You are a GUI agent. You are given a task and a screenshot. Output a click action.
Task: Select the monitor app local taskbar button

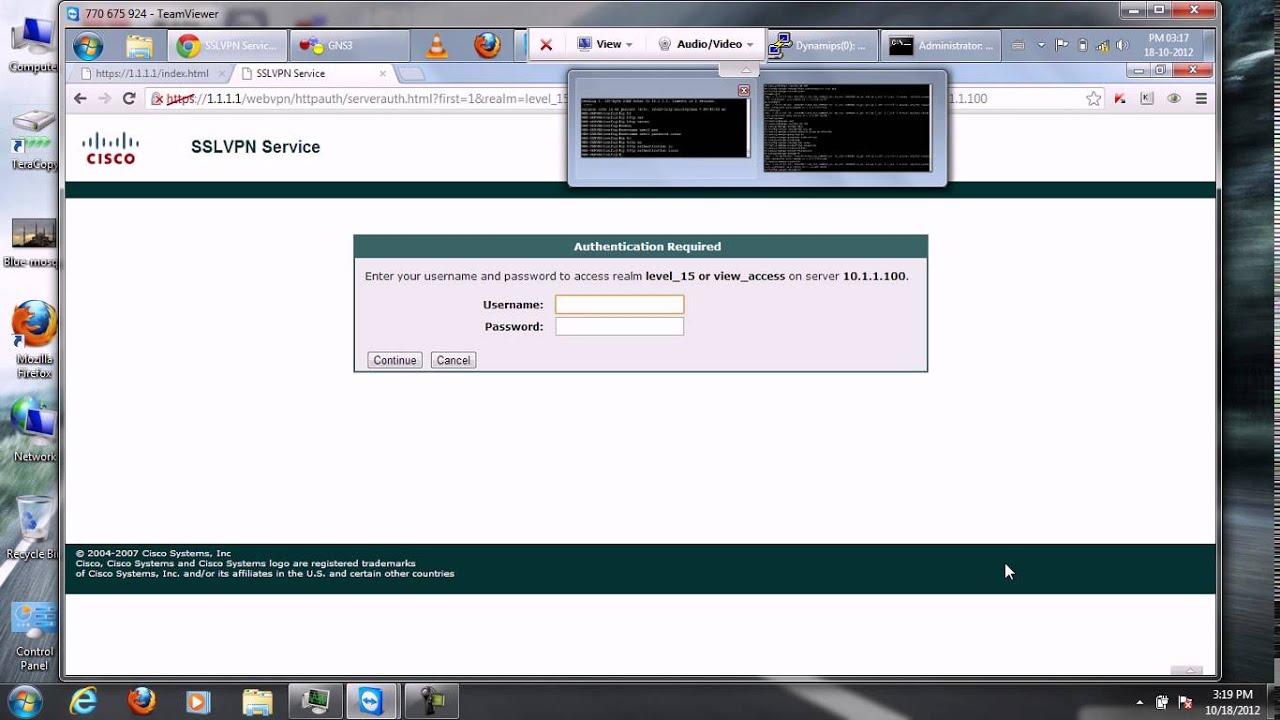[x=315, y=702]
